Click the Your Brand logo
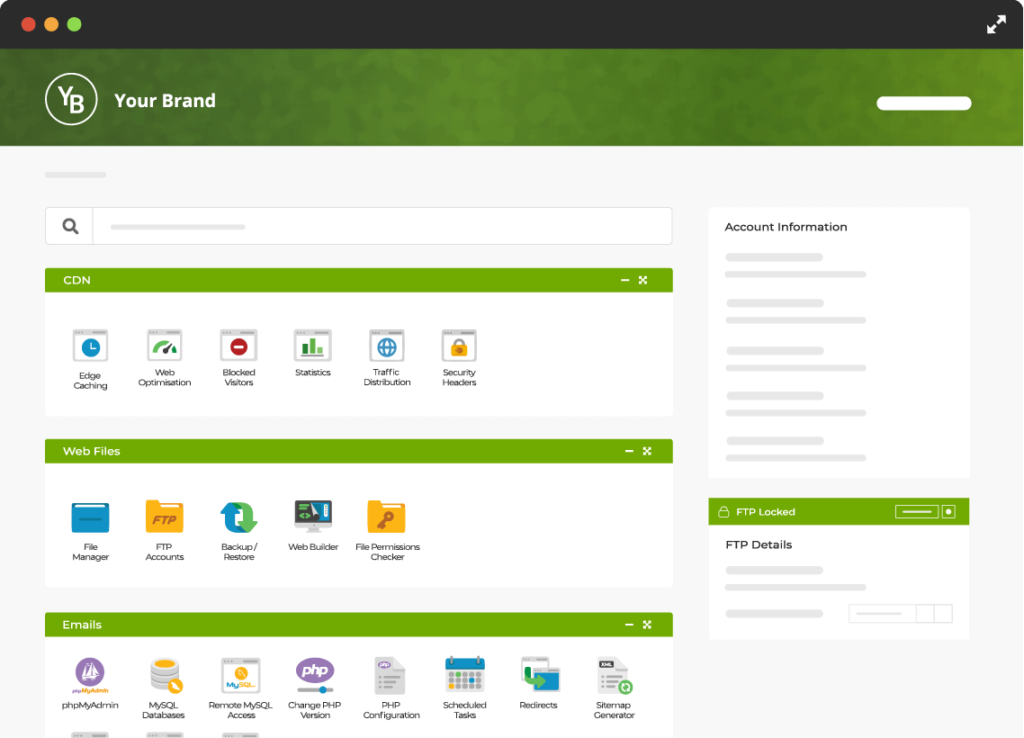This screenshot has height=738, width=1024. point(71,100)
